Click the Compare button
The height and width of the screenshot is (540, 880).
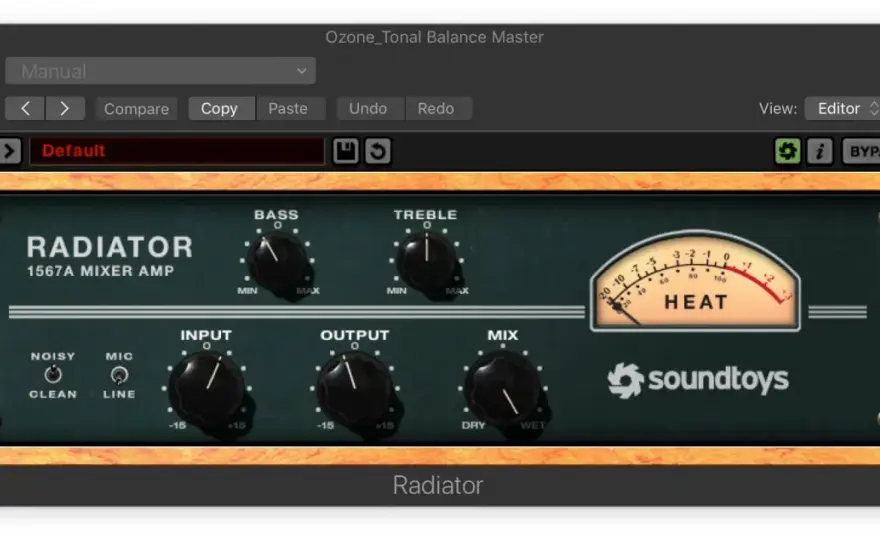136,108
